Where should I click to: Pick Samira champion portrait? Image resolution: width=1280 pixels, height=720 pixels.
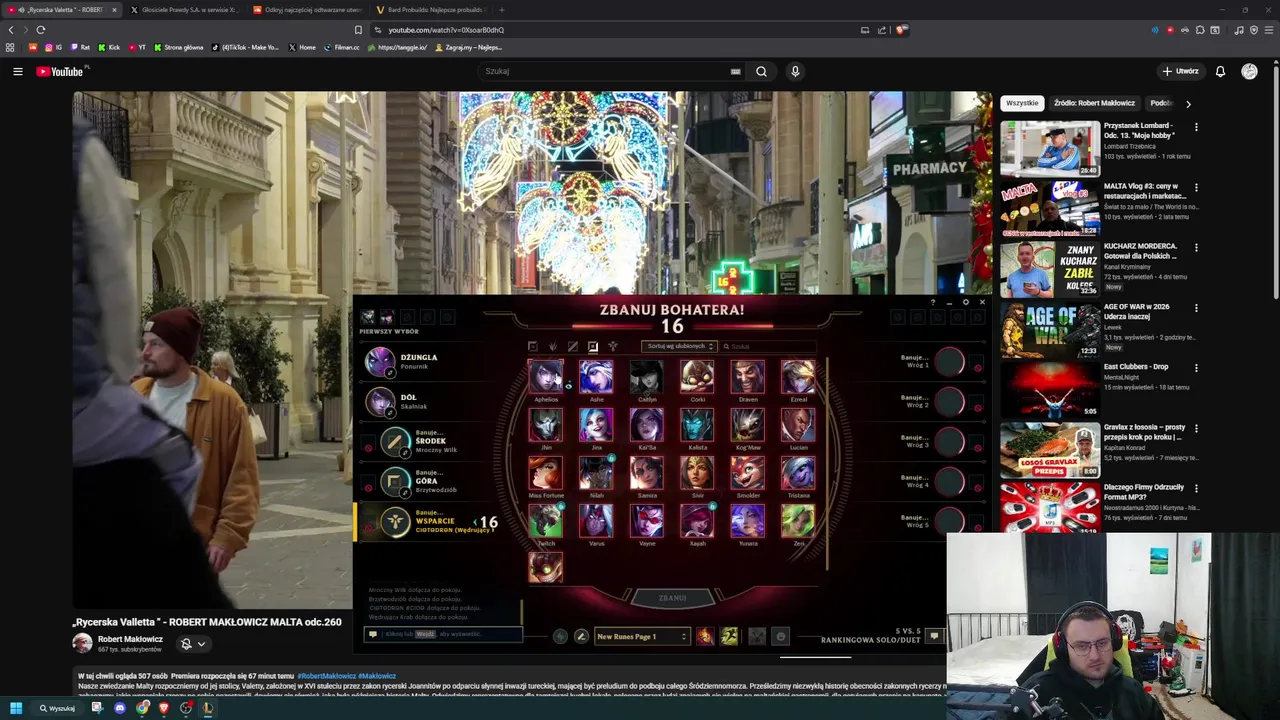click(647, 473)
